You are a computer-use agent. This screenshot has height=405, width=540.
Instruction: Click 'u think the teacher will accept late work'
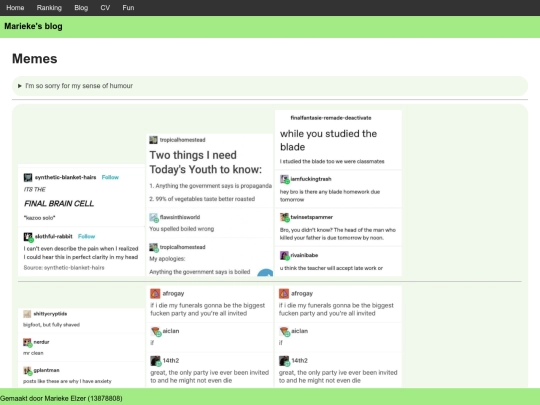pyautogui.click(x=331, y=268)
